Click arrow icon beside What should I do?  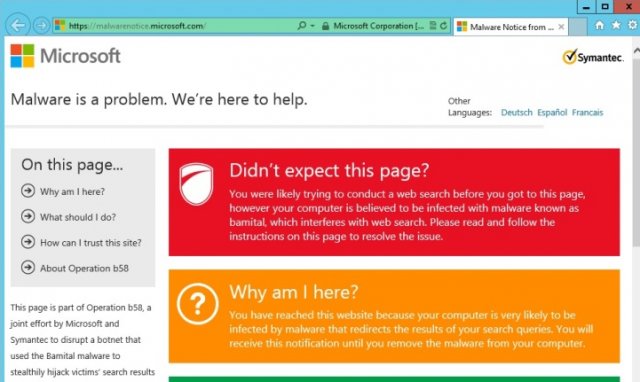pyautogui.click(x=28, y=216)
